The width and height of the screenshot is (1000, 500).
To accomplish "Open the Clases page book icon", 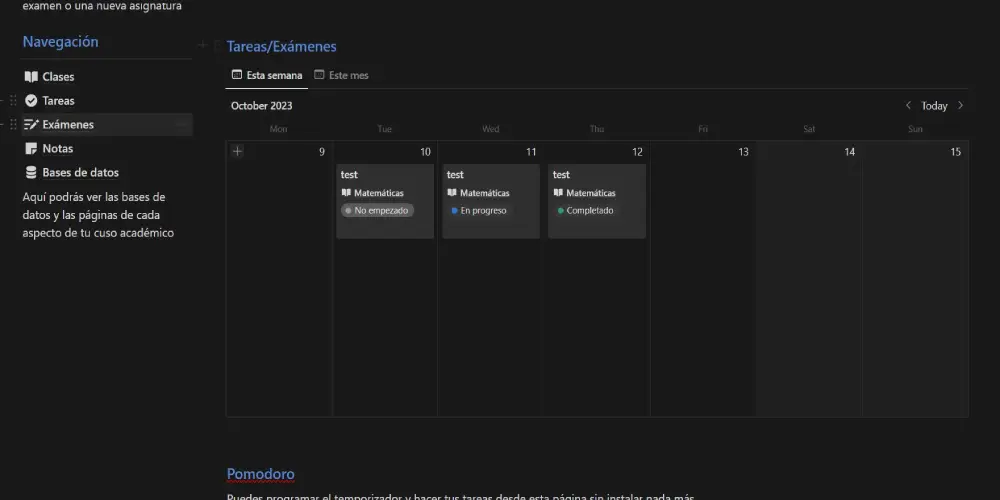I will point(31,77).
